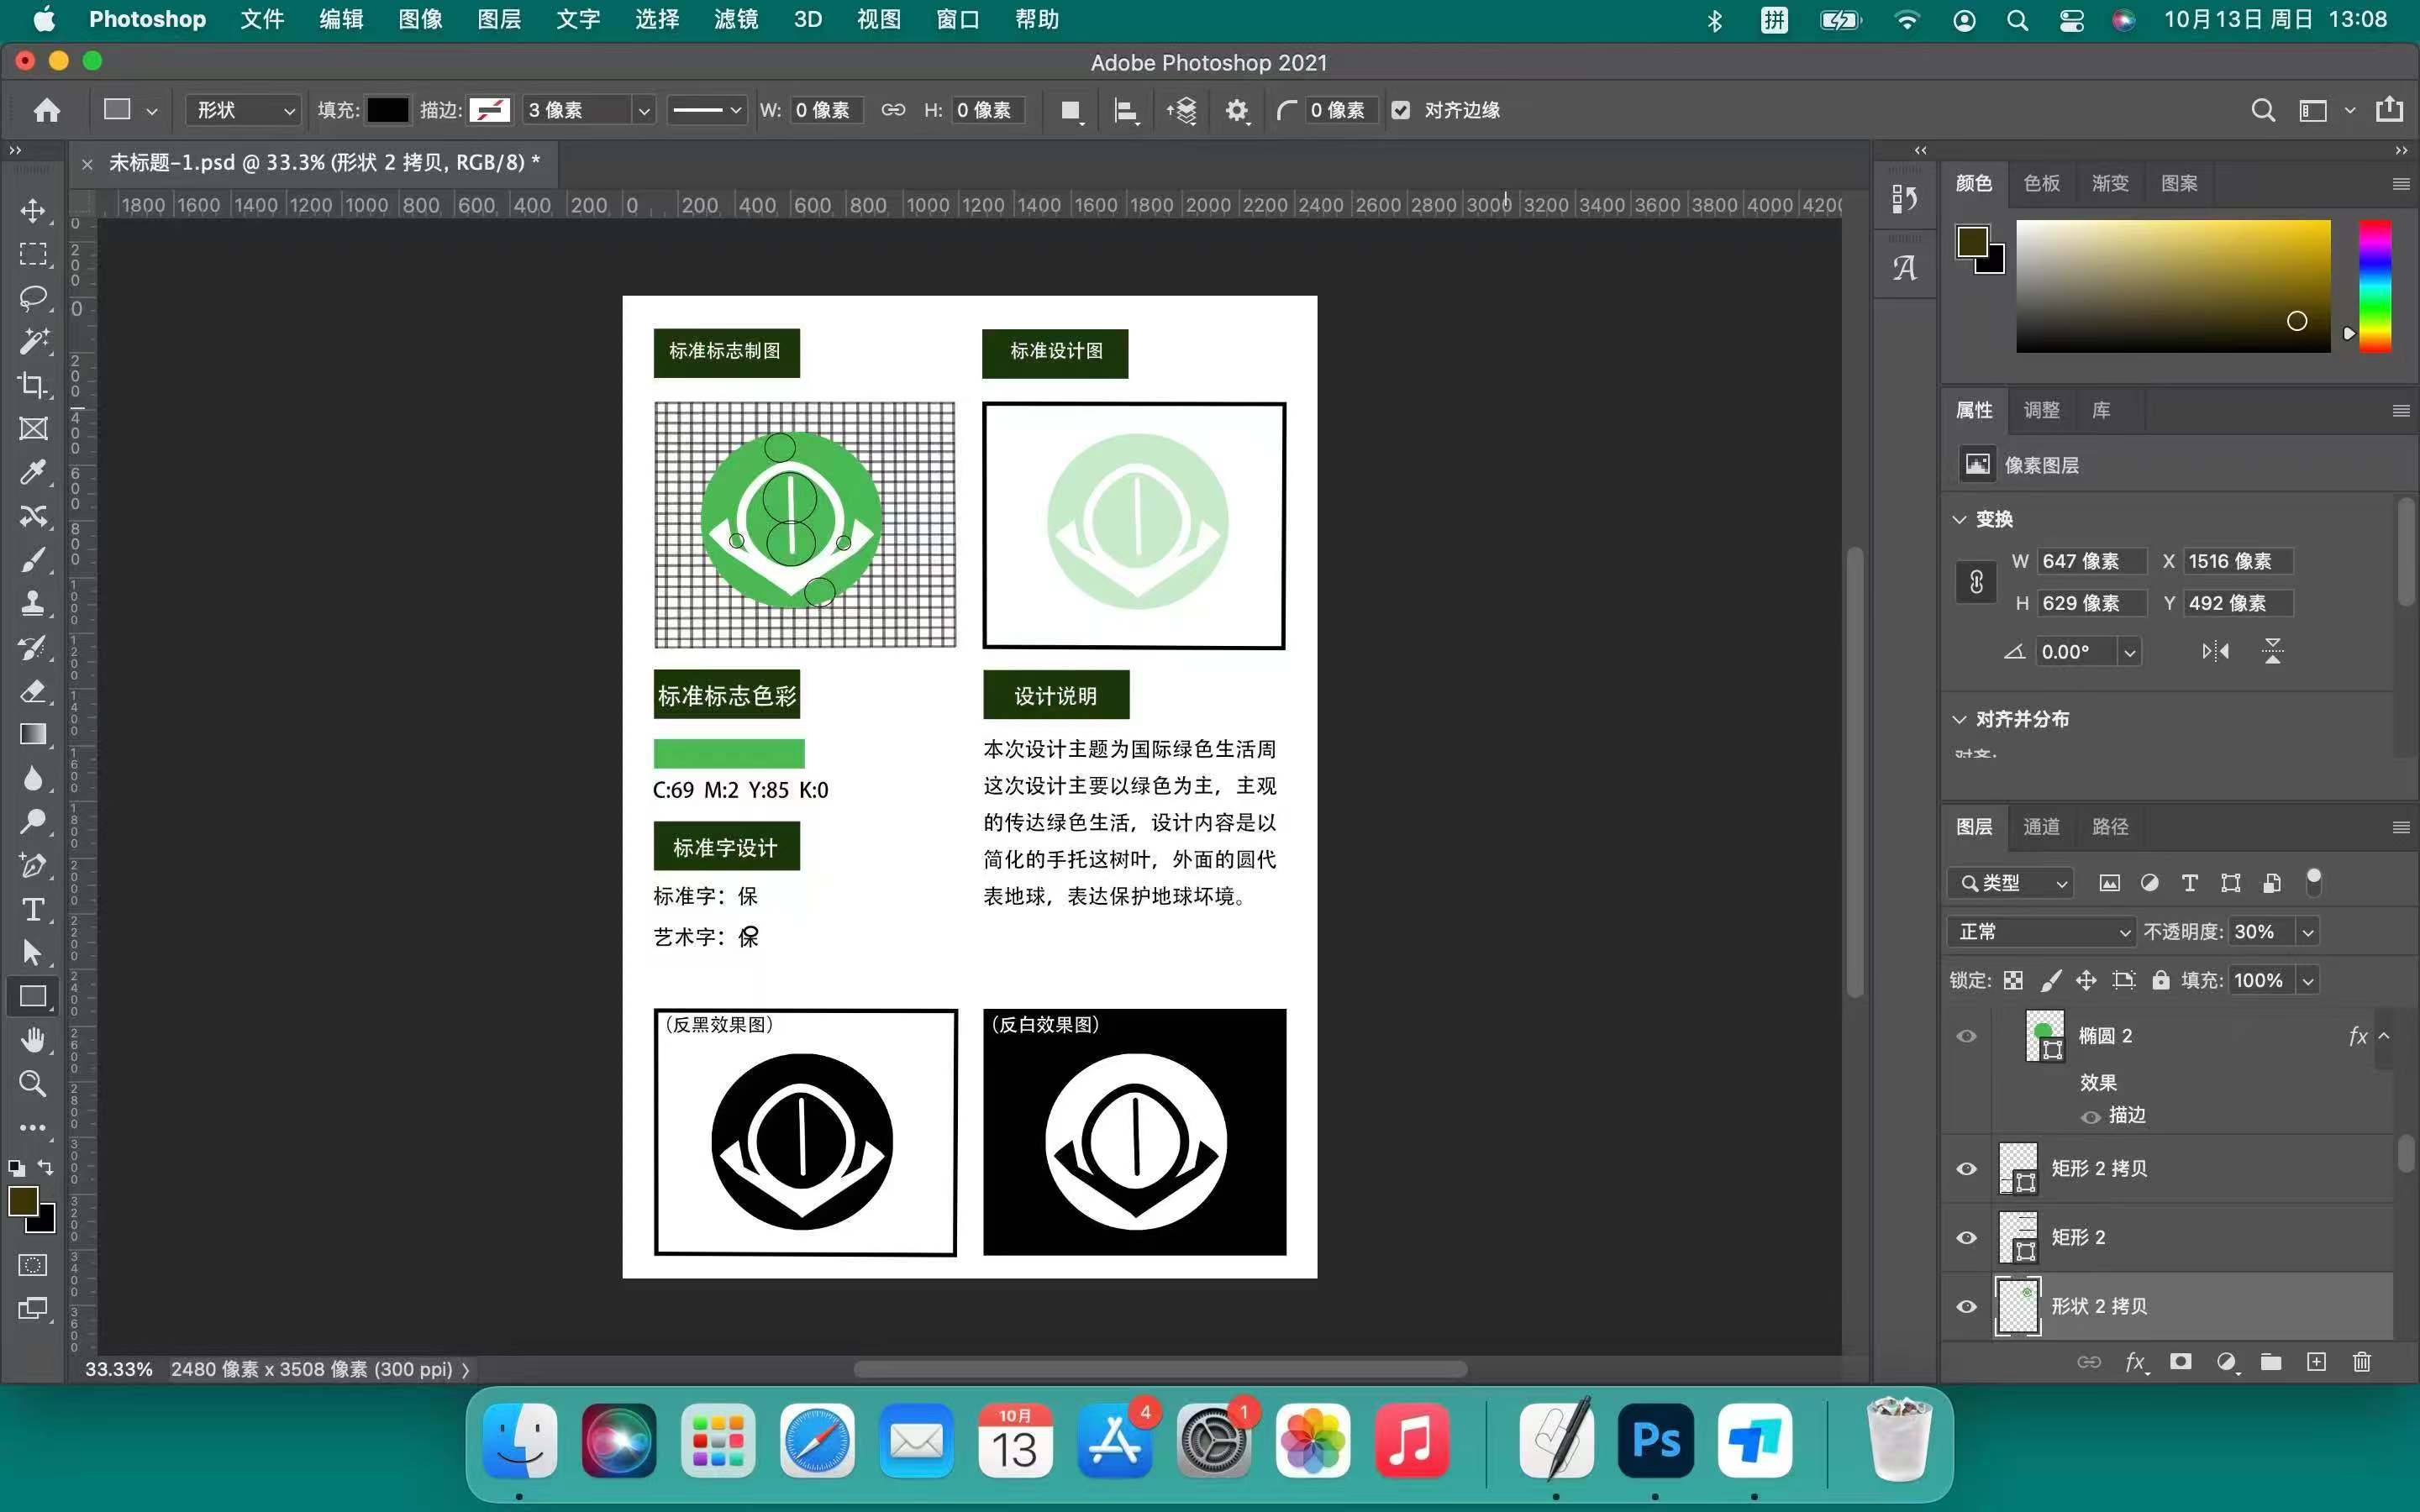Click the delete layer trash icon
Image resolution: width=2420 pixels, height=1512 pixels.
click(2361, 1361)
